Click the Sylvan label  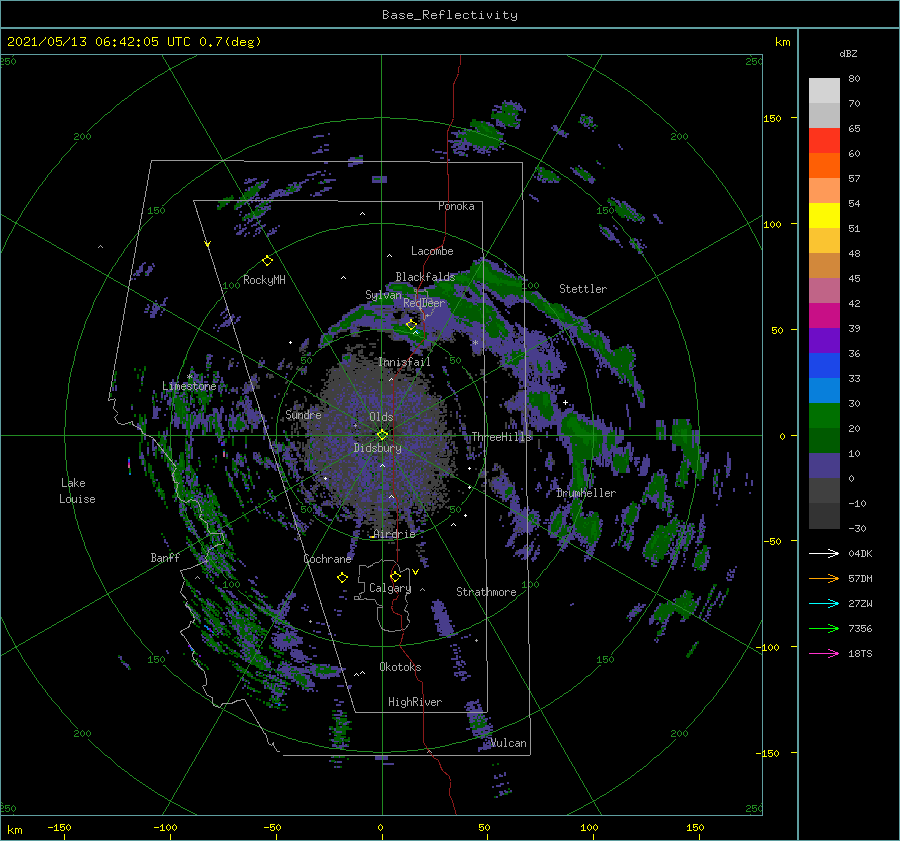[x=383, y=295]
